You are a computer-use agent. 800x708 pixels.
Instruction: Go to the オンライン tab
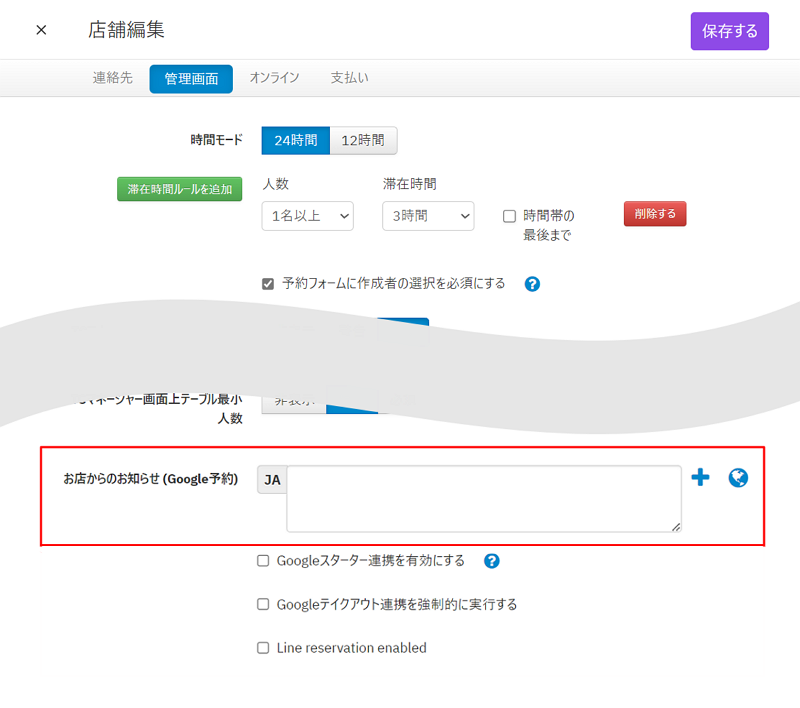click(274, 78)
